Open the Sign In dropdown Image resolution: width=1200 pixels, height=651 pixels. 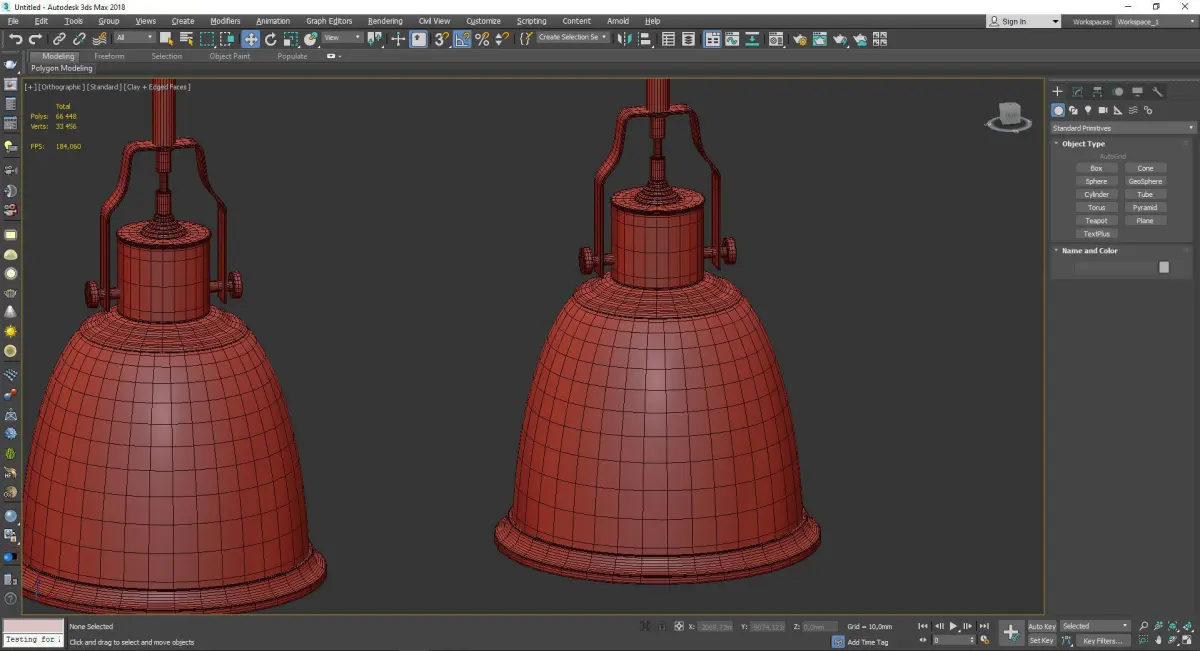tap(1023, 21)
